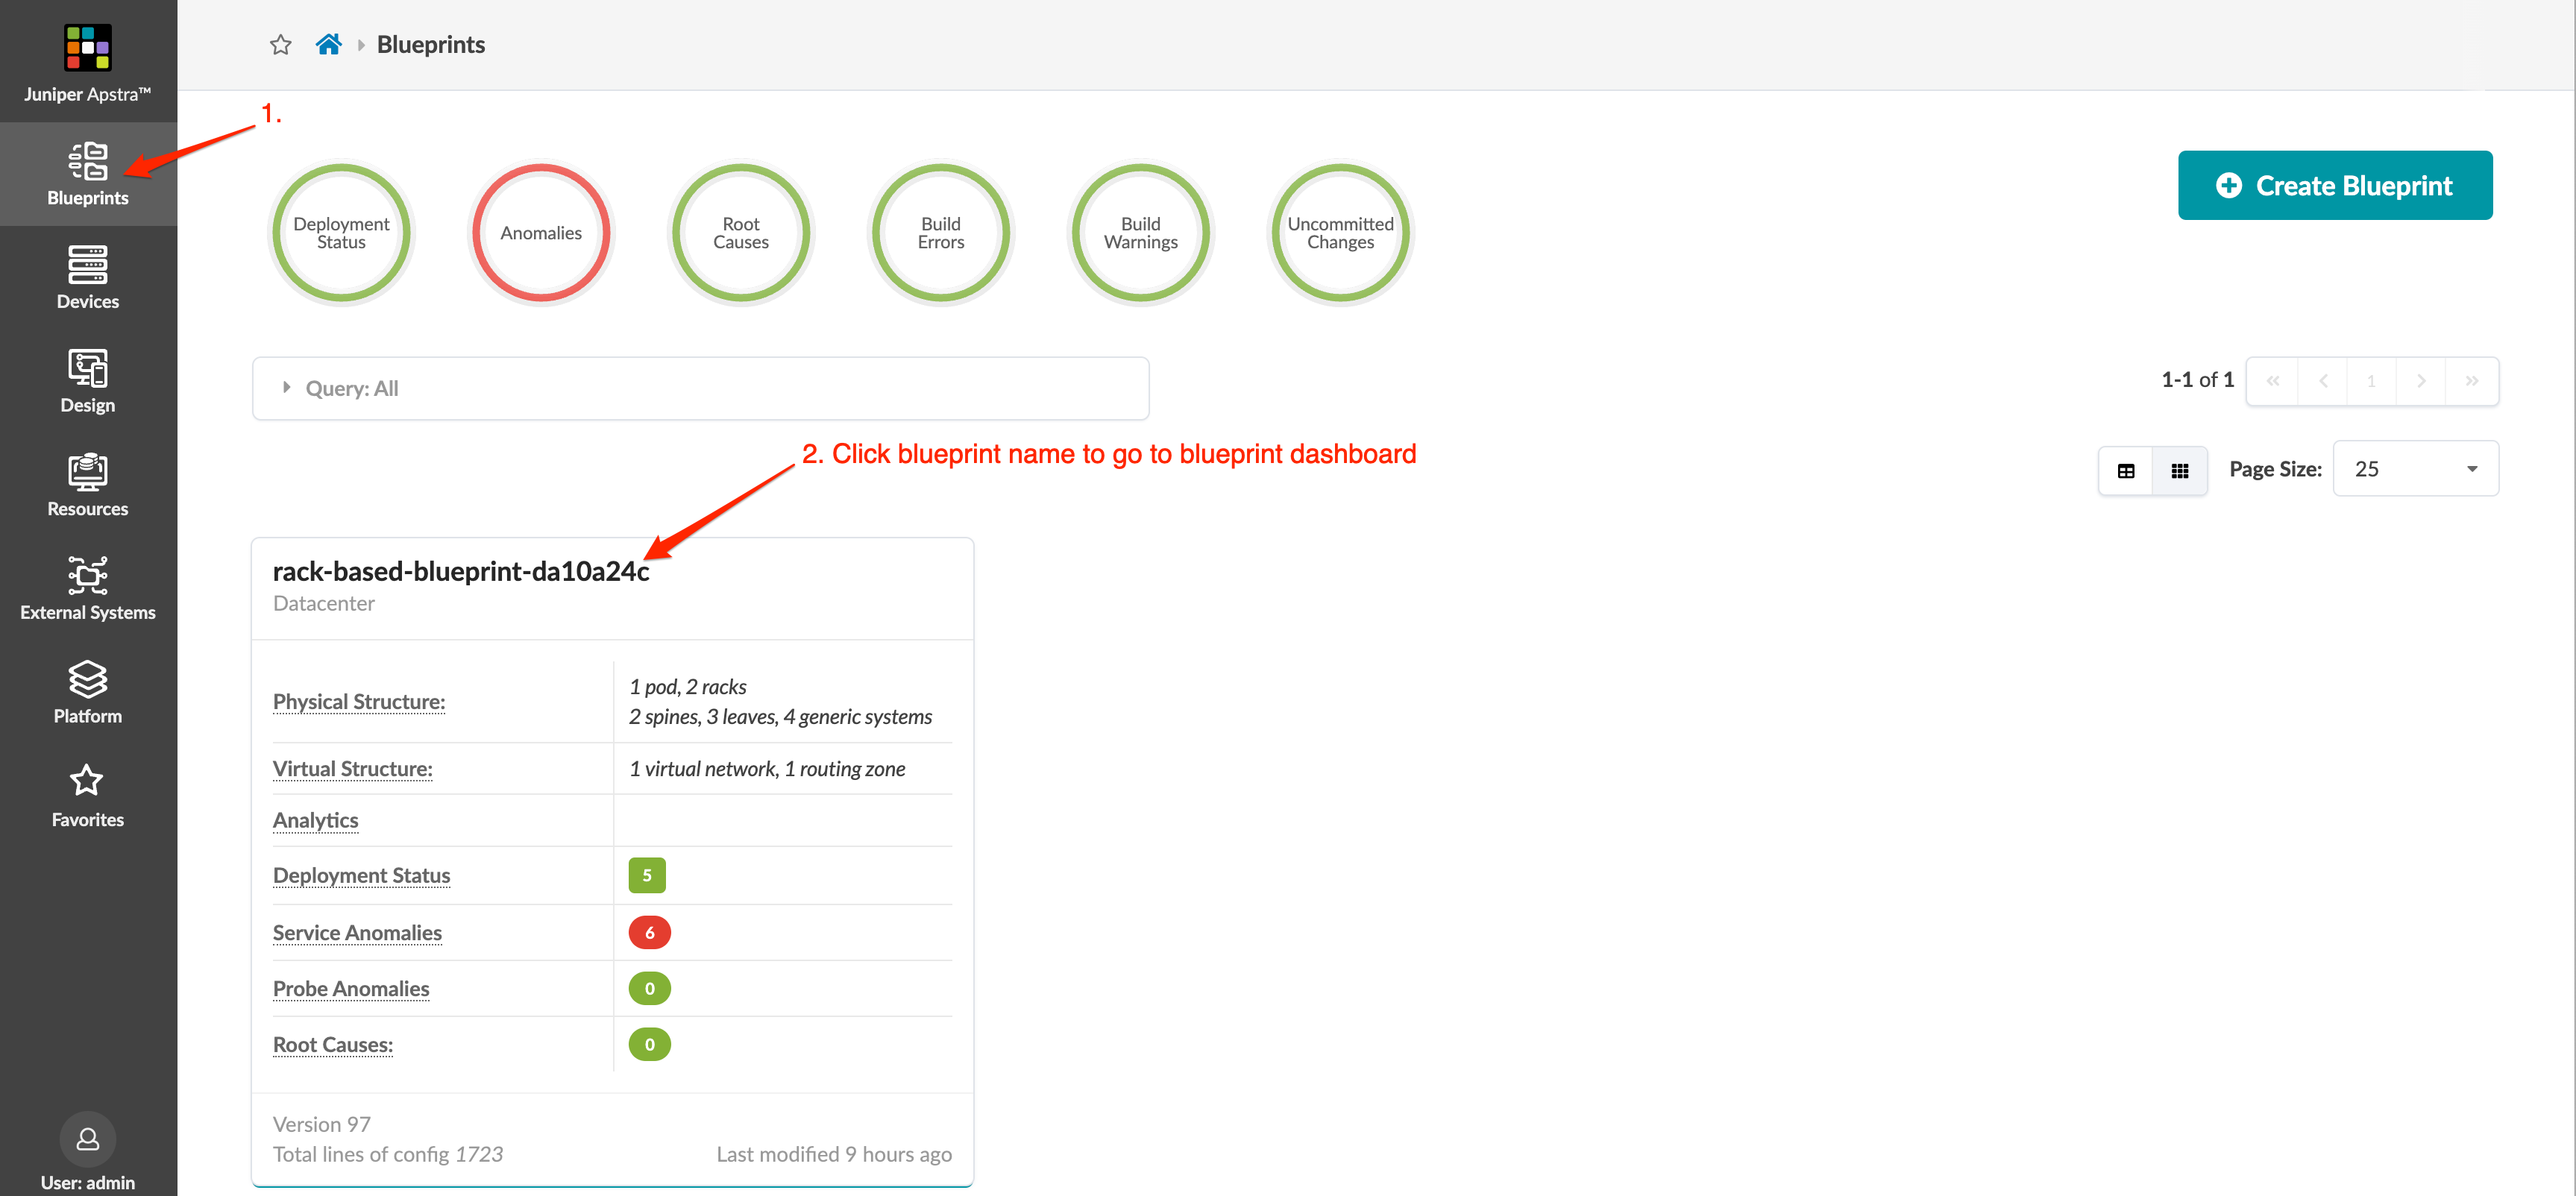Click the red Service Anomalies badge

[649, 932]
